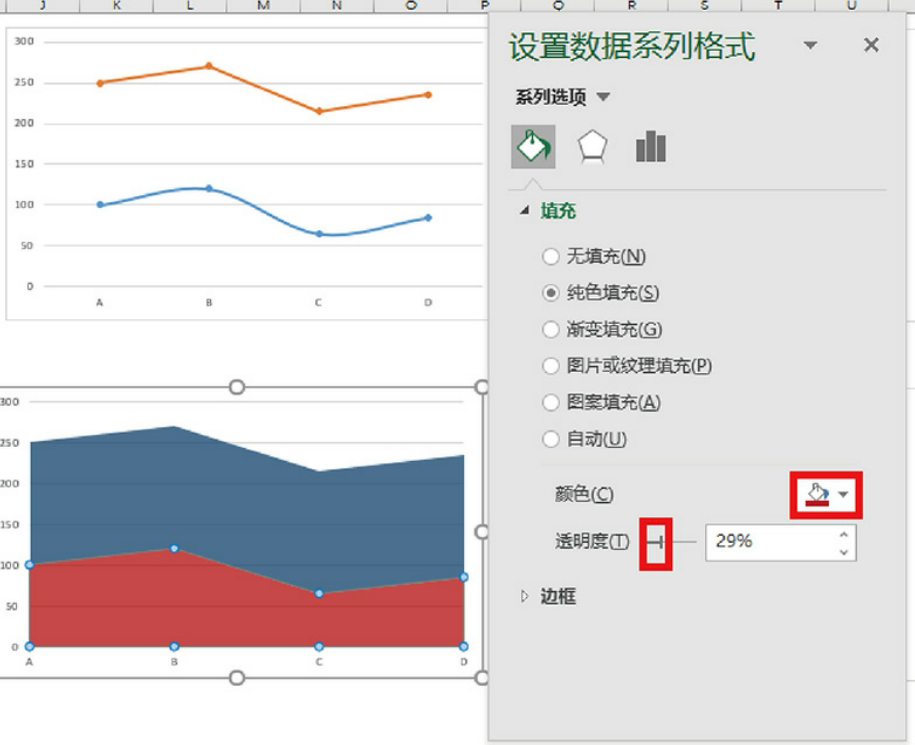Close the Format Data Series pane

(x=871, y=45)
